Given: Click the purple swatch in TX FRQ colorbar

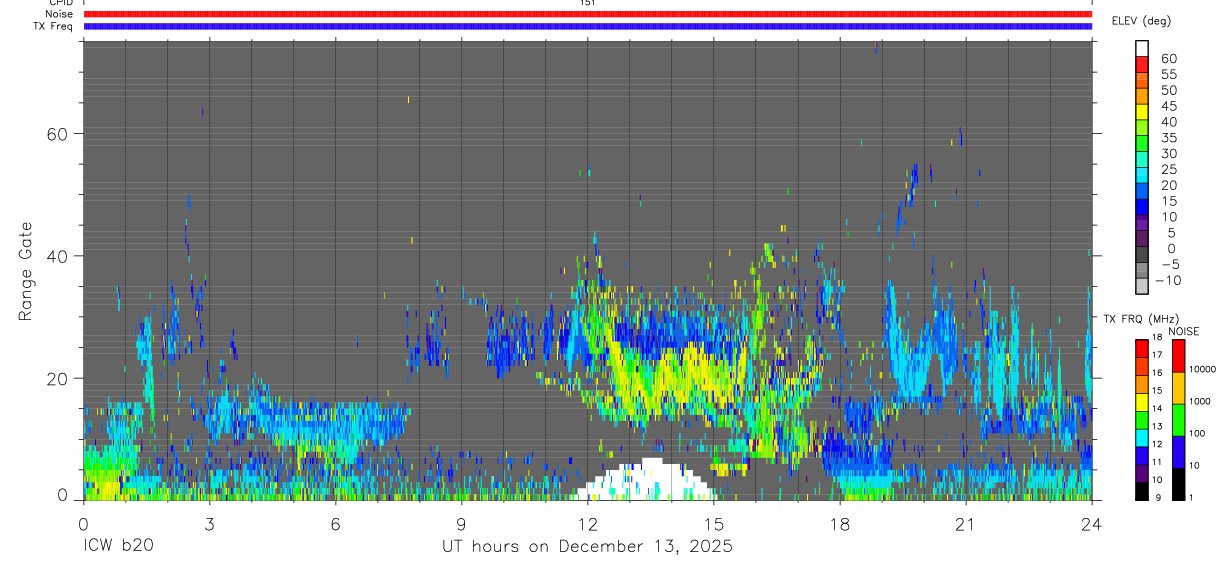Looking at the screenshot, I should tap(1141, 474).
